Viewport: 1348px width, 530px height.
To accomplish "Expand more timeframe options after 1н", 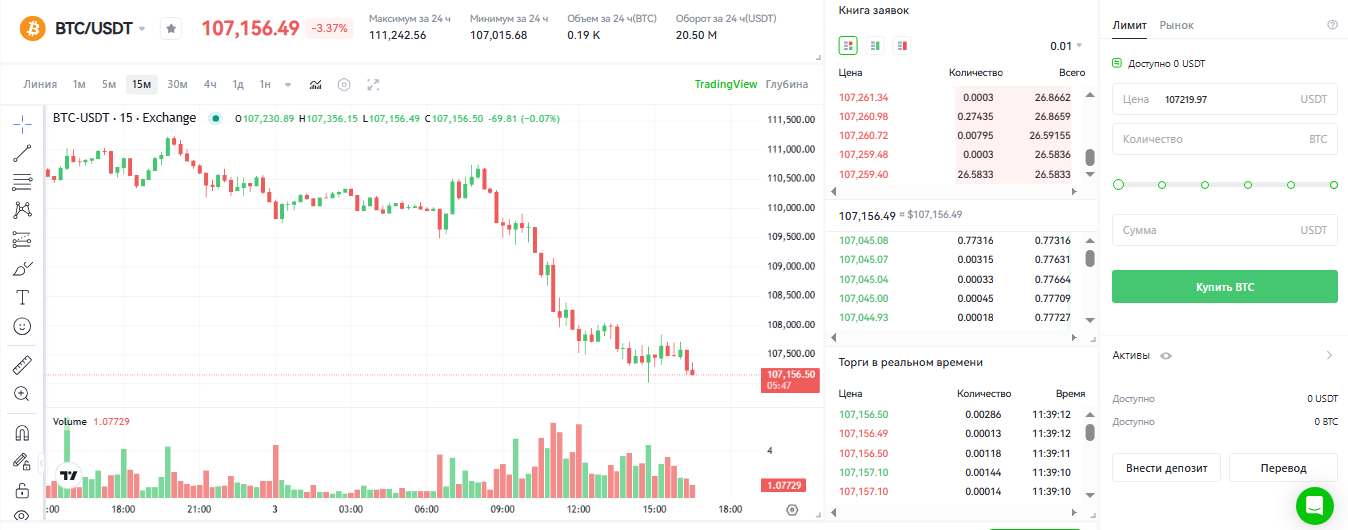I will pos(288,85).
